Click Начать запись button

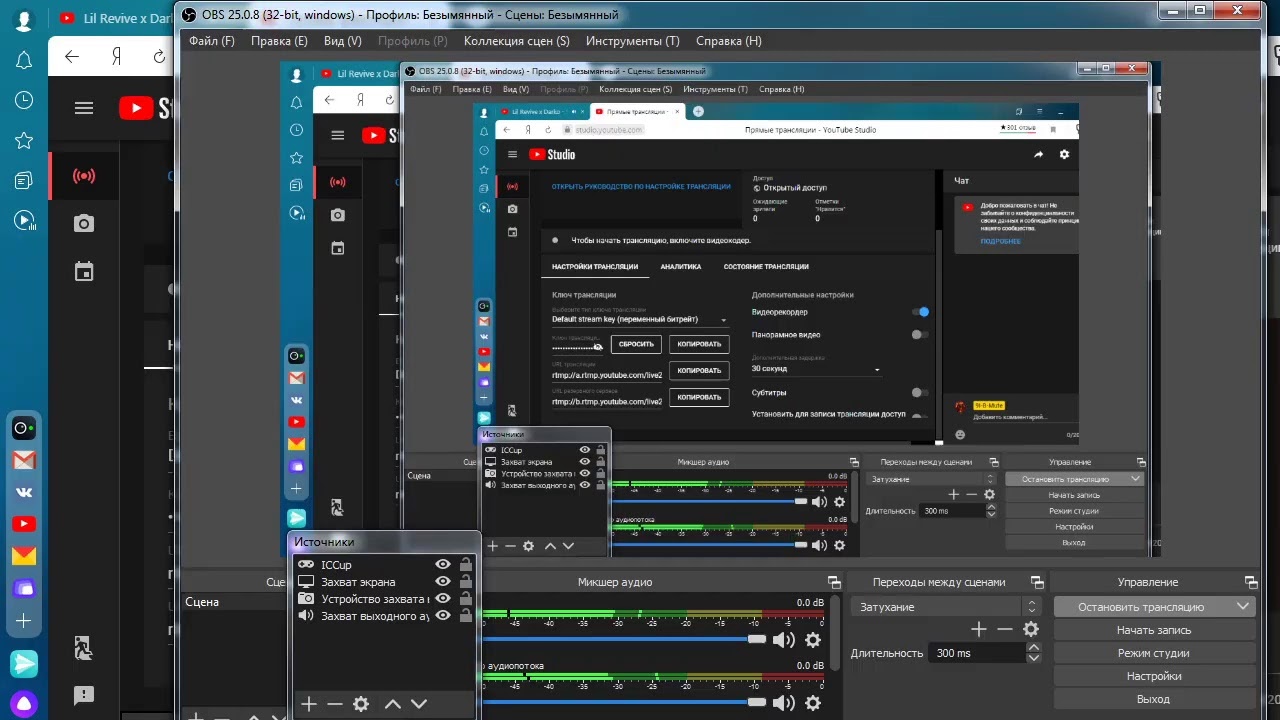[1154, 630]
